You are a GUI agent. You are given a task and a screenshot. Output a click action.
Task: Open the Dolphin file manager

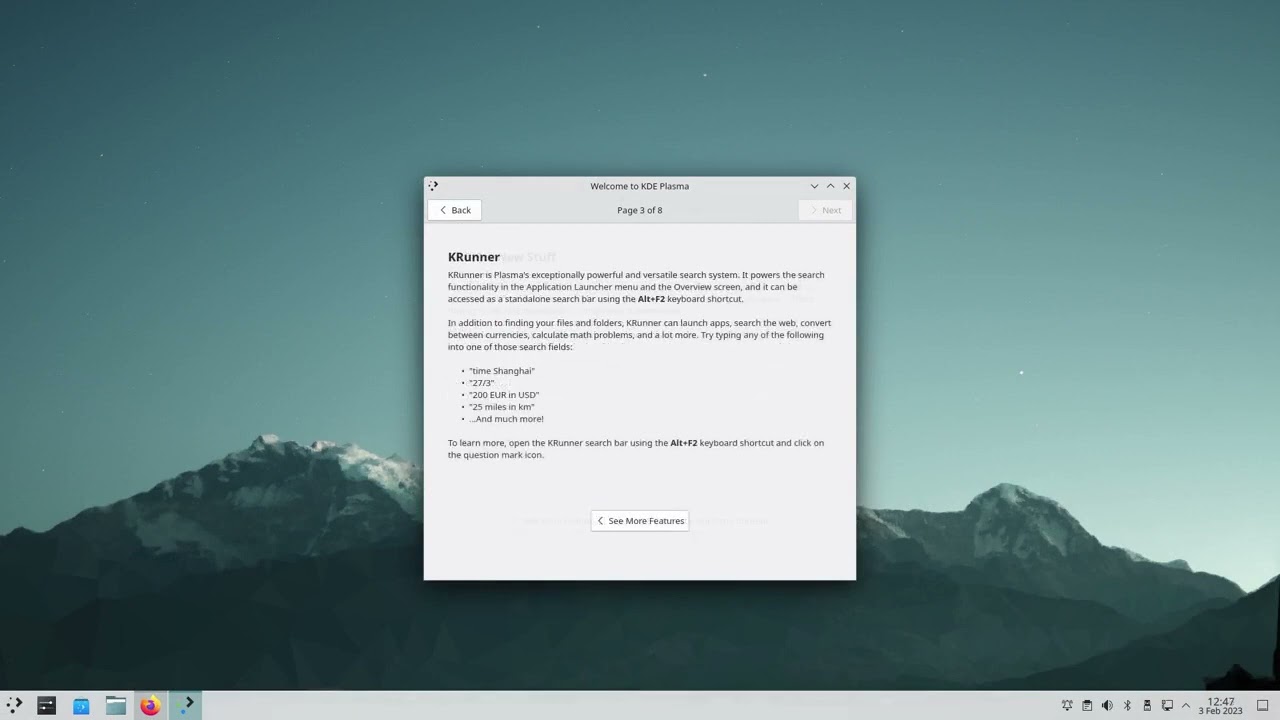coord(116,706)
